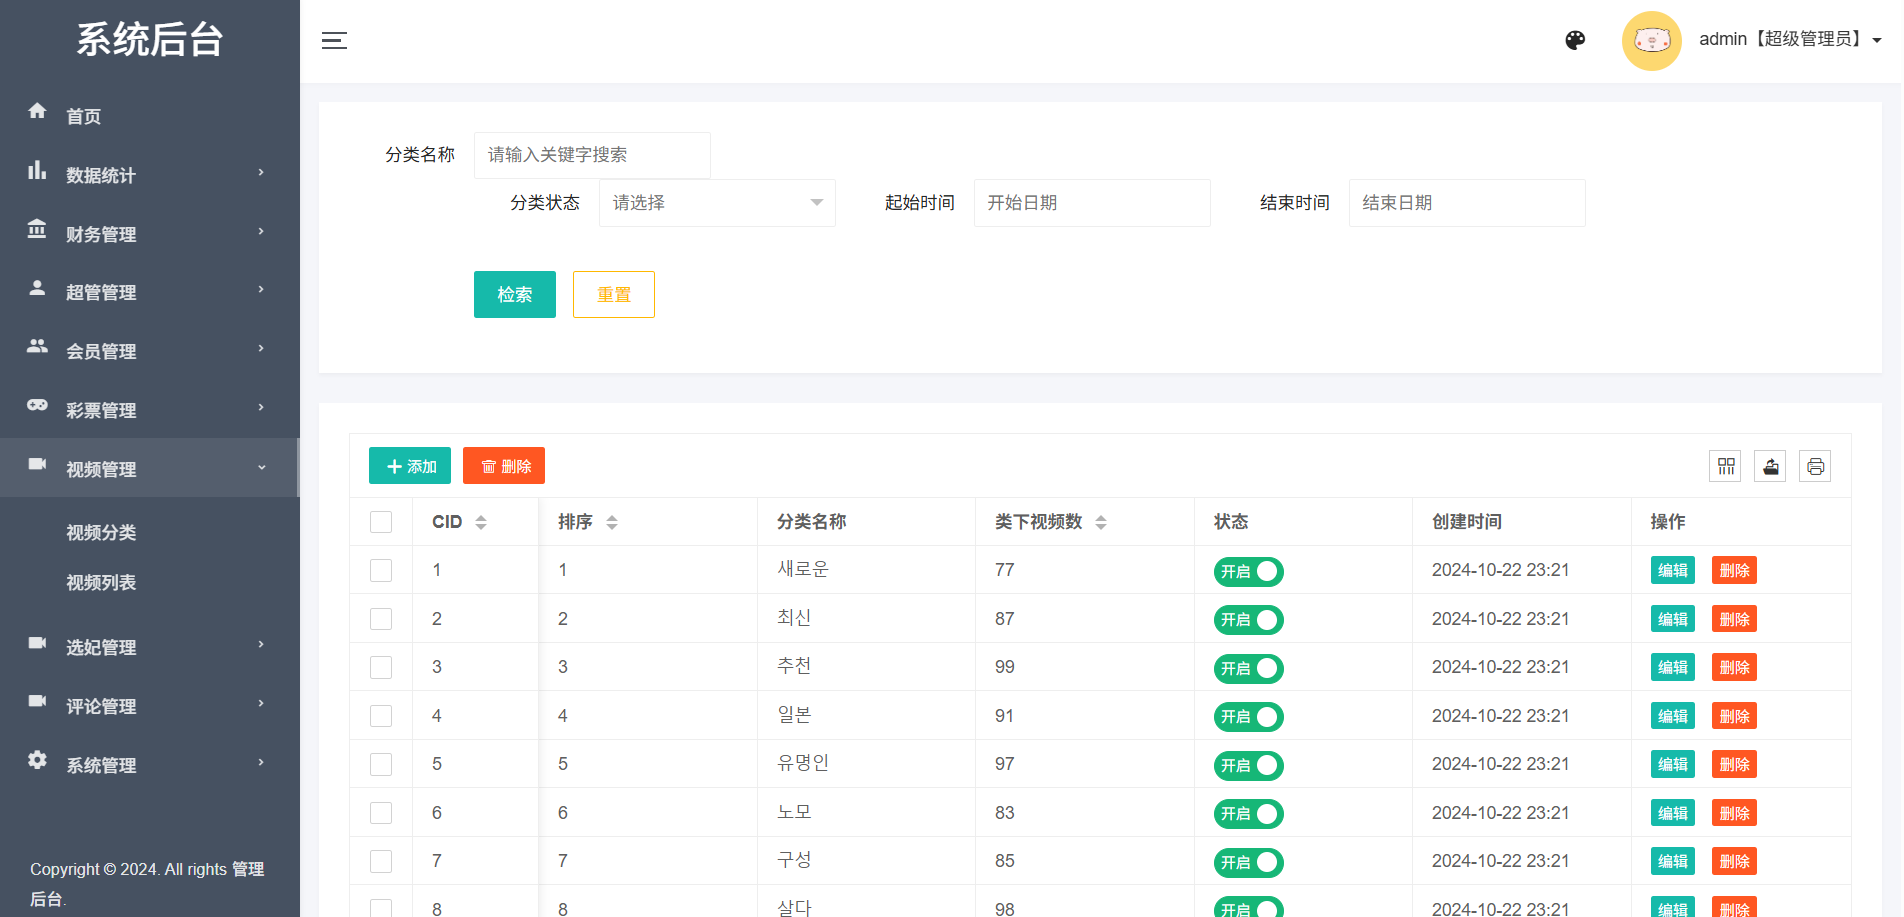Go to 首页 in sidebar
The height and width of the screenshot is (917, 1904).
point(84,116)
